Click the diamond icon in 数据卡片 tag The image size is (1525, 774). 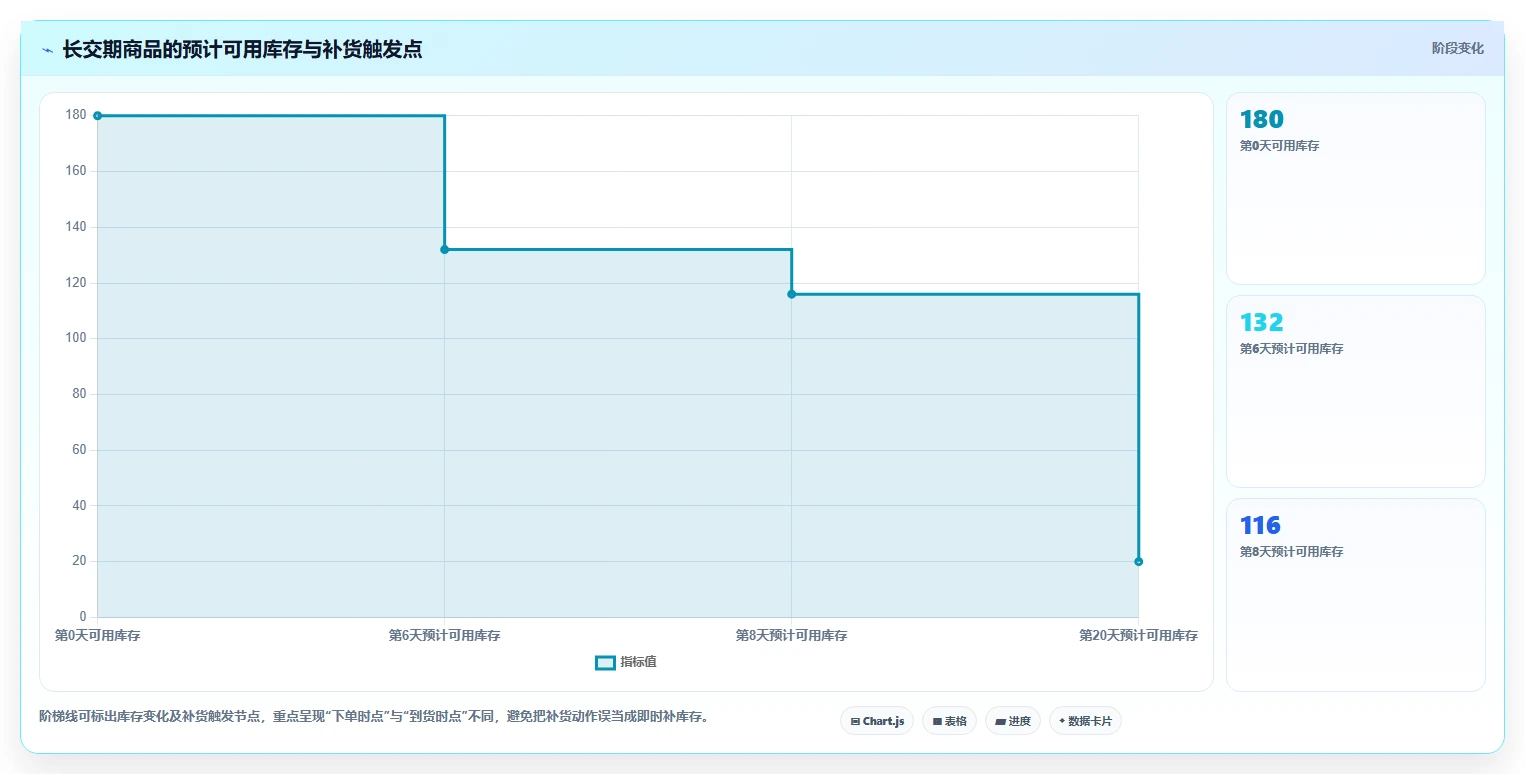1062,721
